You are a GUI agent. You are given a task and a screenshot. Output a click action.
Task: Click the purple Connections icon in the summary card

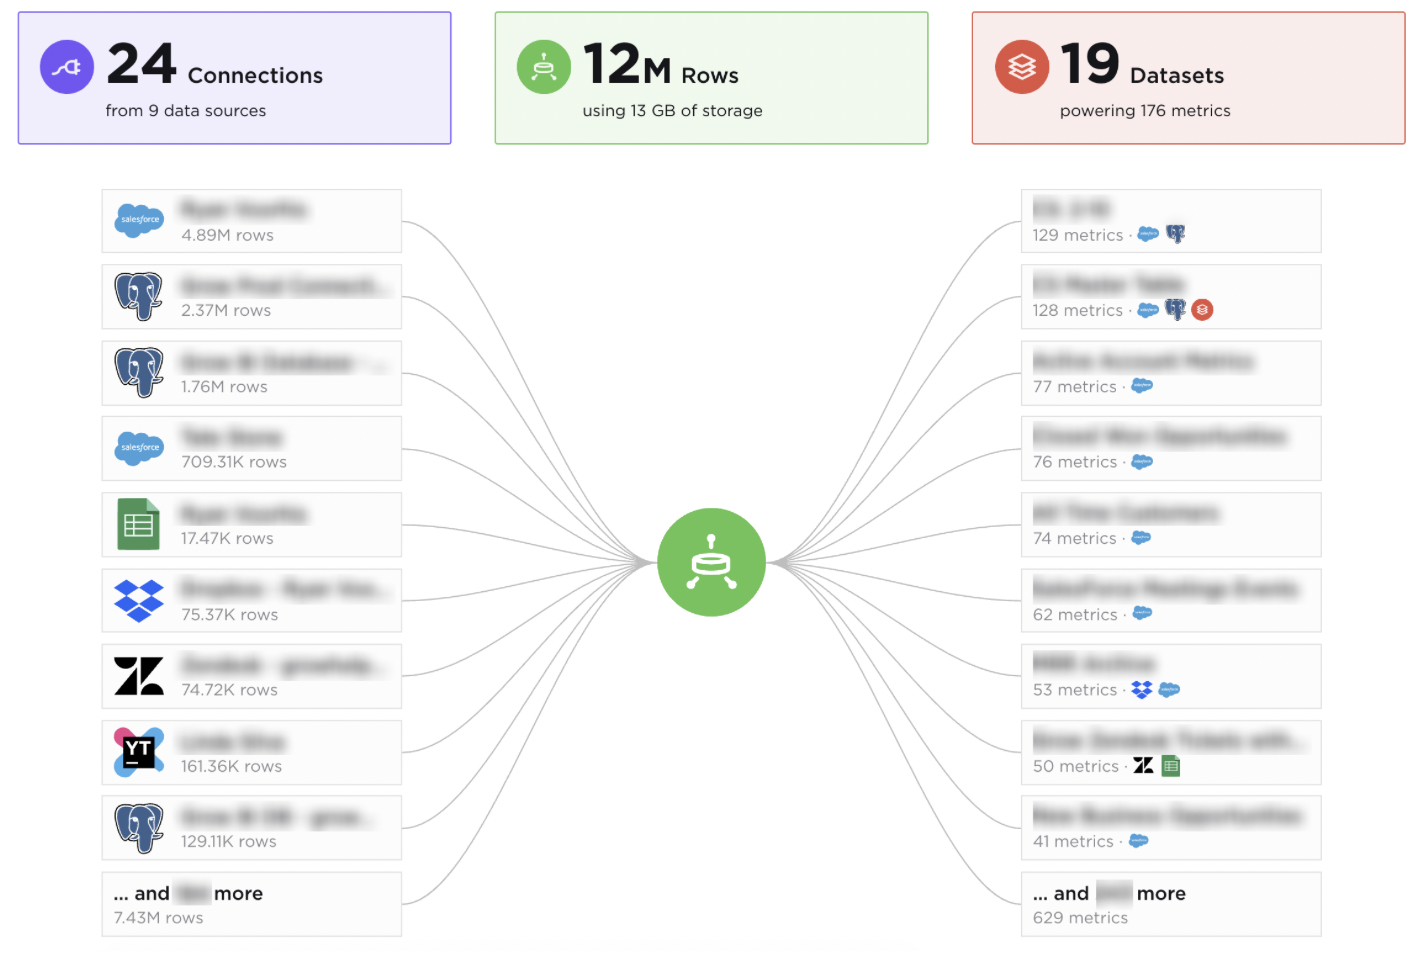(66, 66)
